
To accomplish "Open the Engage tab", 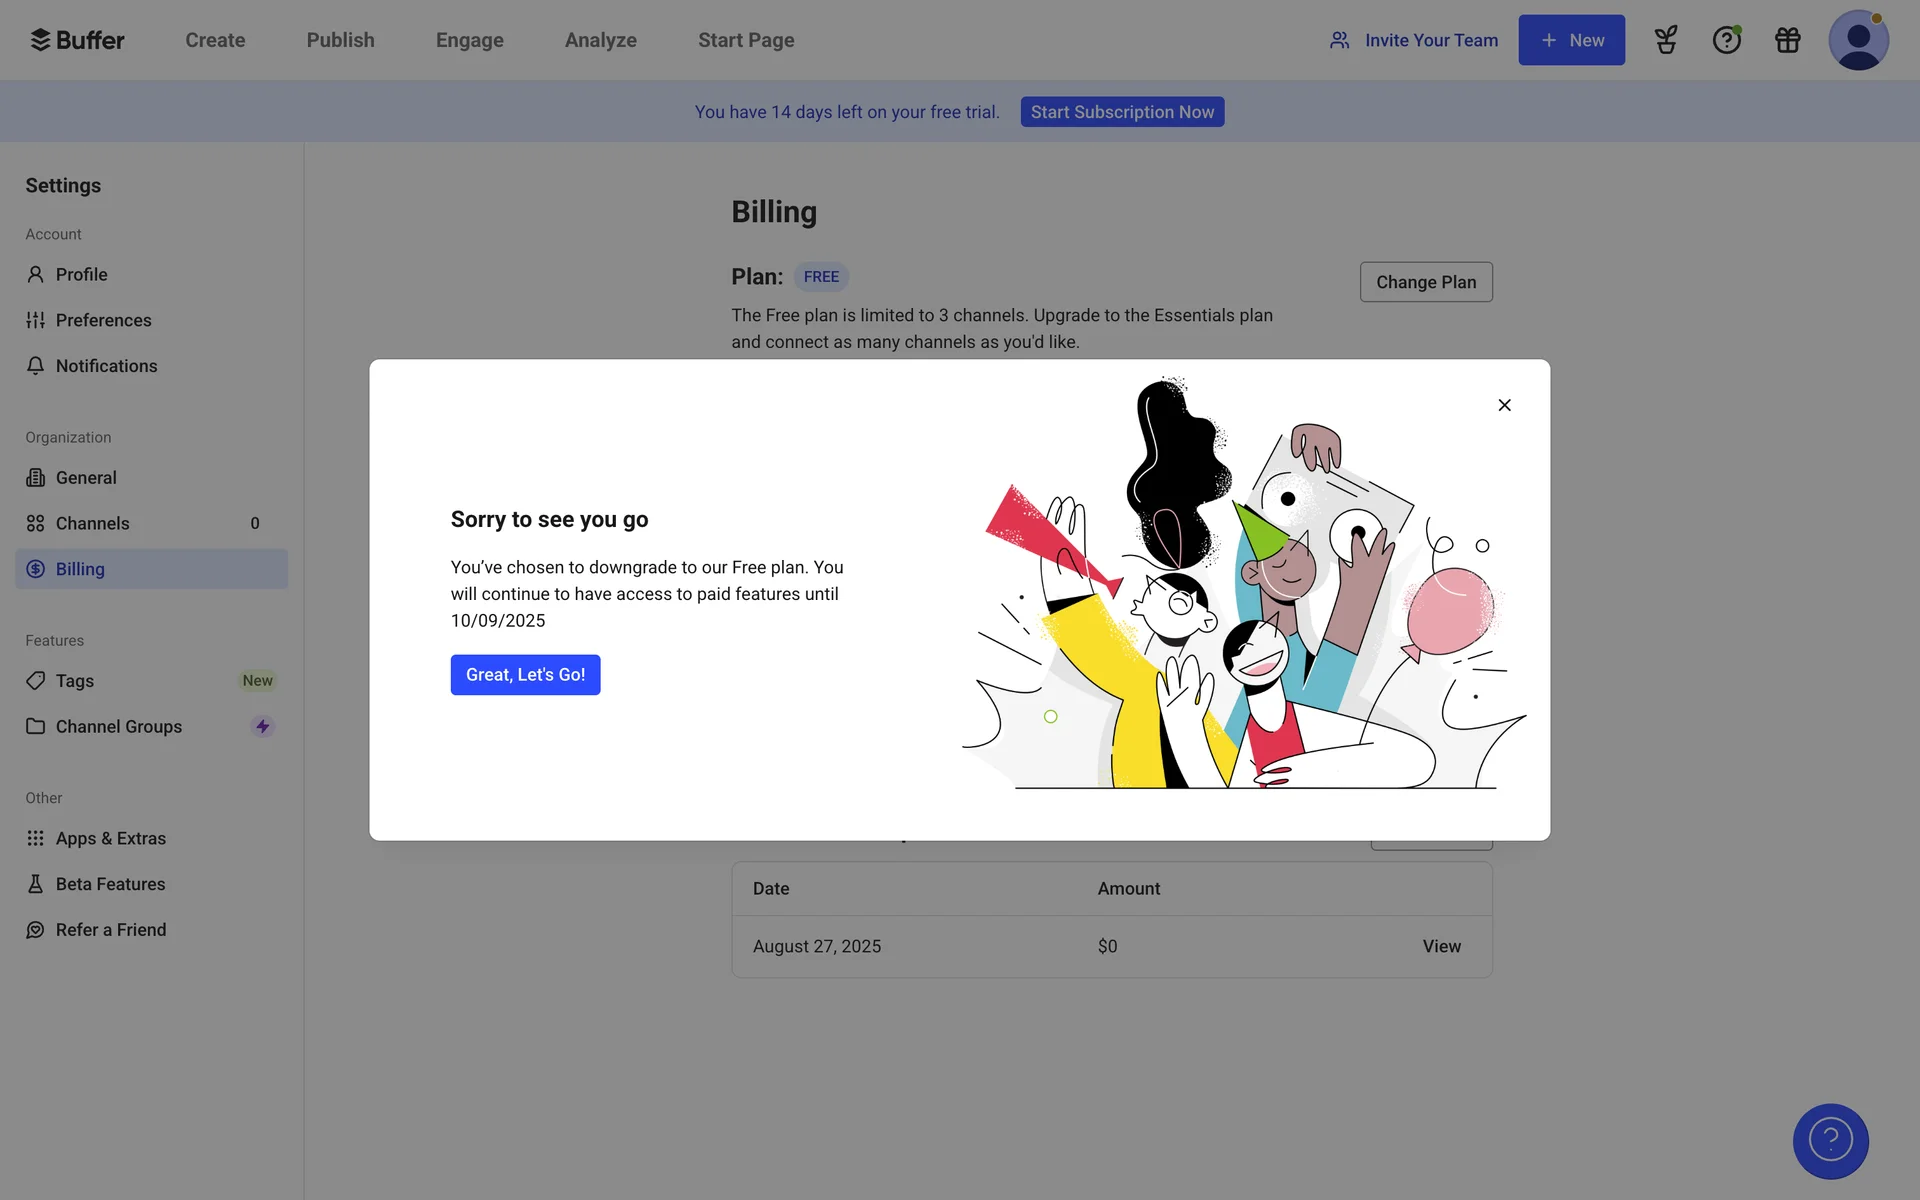I will [x=469, y=40].
